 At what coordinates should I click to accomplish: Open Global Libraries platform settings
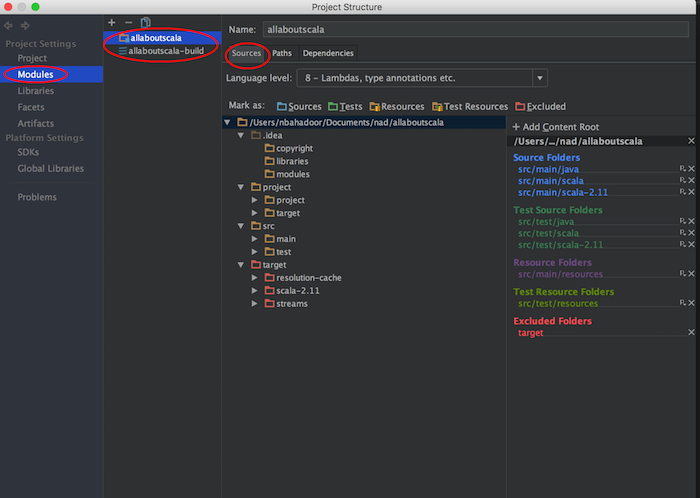pyautogui.click(x=50, y=169)
